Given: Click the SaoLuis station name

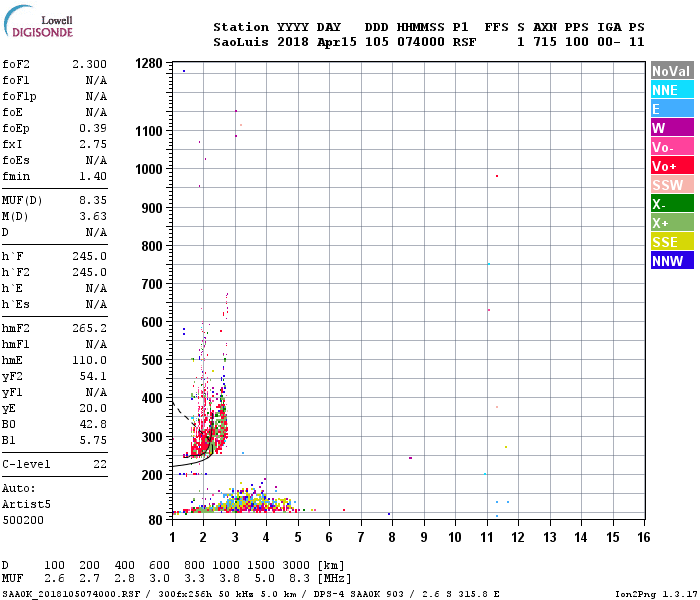Looking at the screenshot, I should click(x=241, y=42).
